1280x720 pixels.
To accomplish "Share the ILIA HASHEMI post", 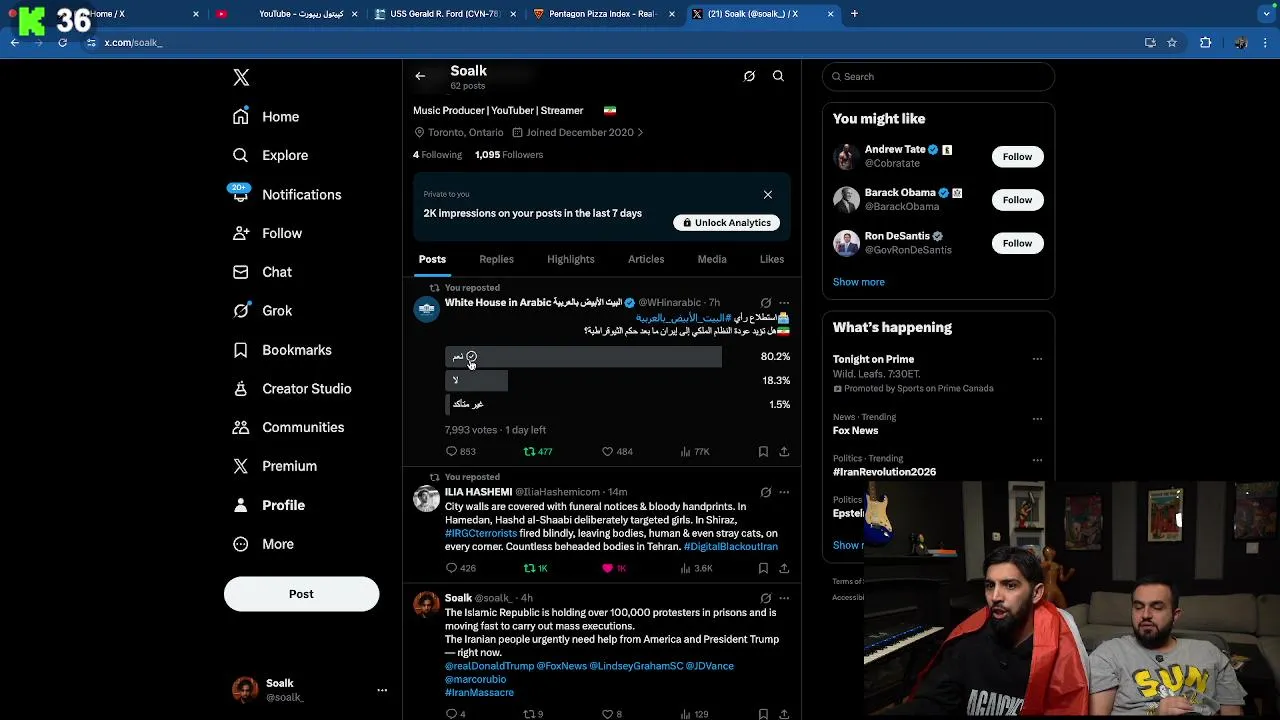I will (x=784, y=568).
